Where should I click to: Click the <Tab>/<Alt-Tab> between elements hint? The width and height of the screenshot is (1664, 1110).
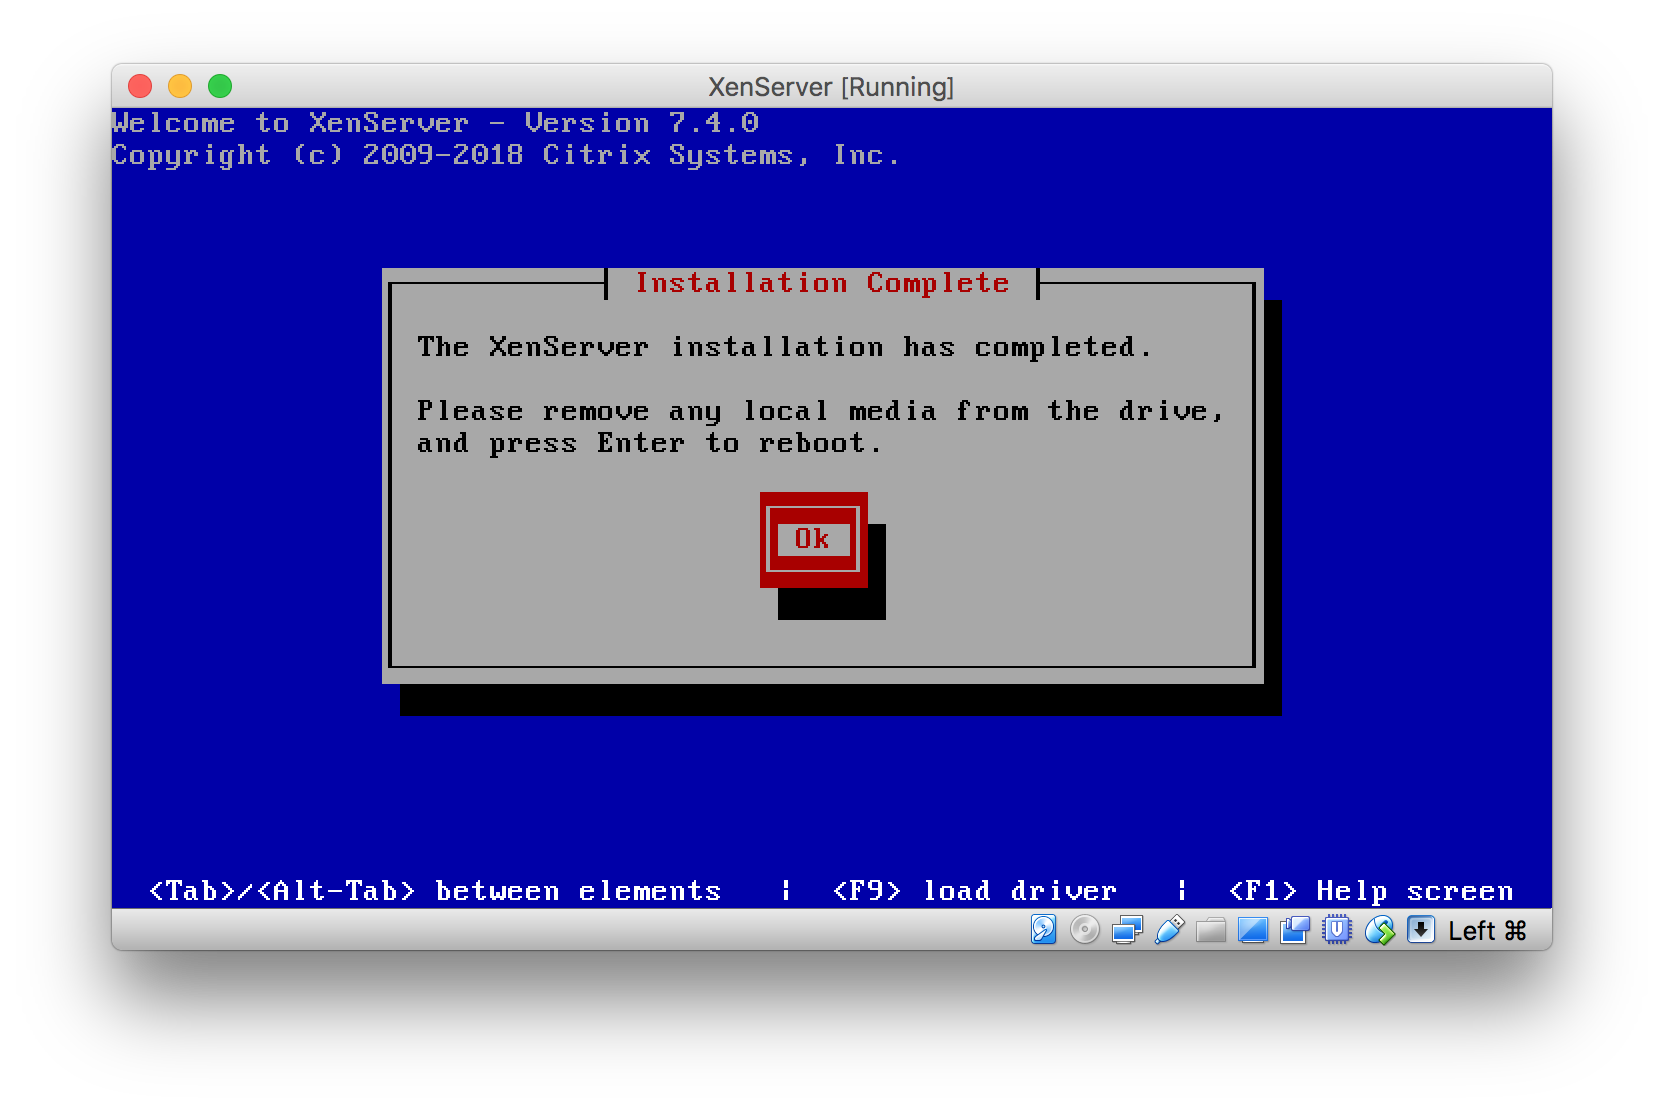[435, 891]
